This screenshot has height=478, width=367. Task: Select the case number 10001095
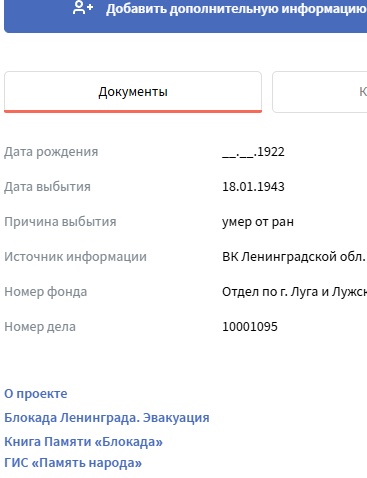point(250,327)
